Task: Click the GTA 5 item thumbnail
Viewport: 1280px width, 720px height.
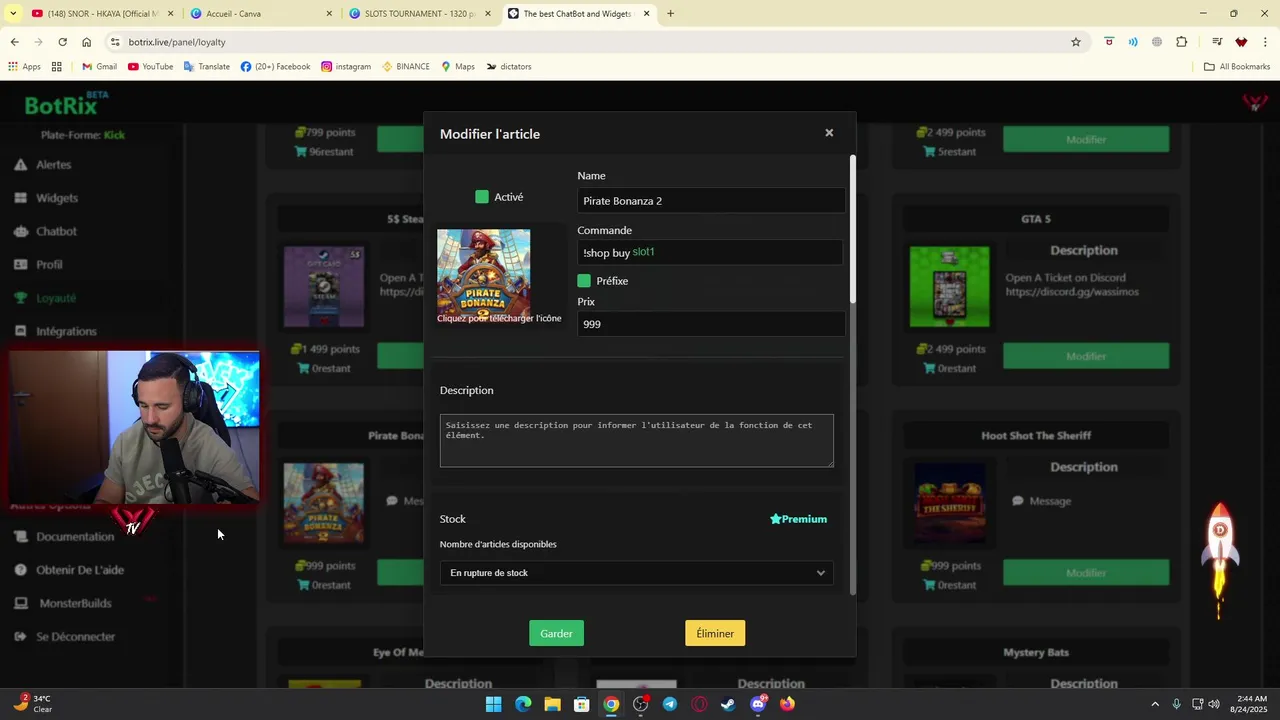Action: coord(950,287)
